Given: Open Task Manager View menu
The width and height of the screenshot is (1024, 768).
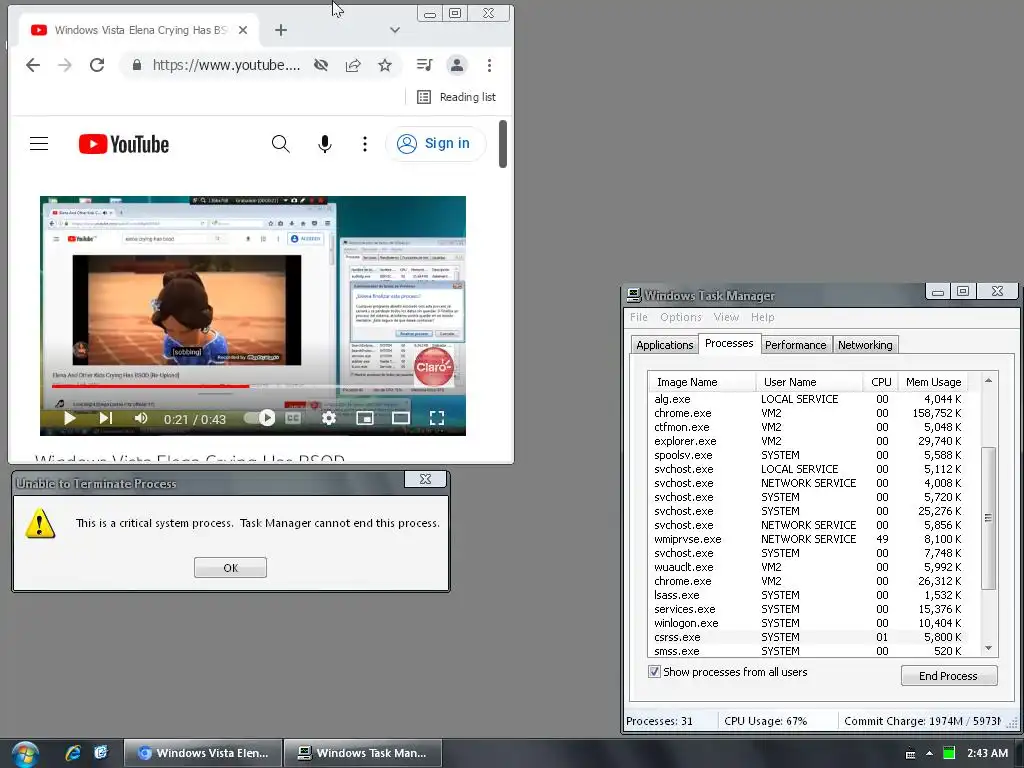Looking at the screenshot, I should coord(726,317).
